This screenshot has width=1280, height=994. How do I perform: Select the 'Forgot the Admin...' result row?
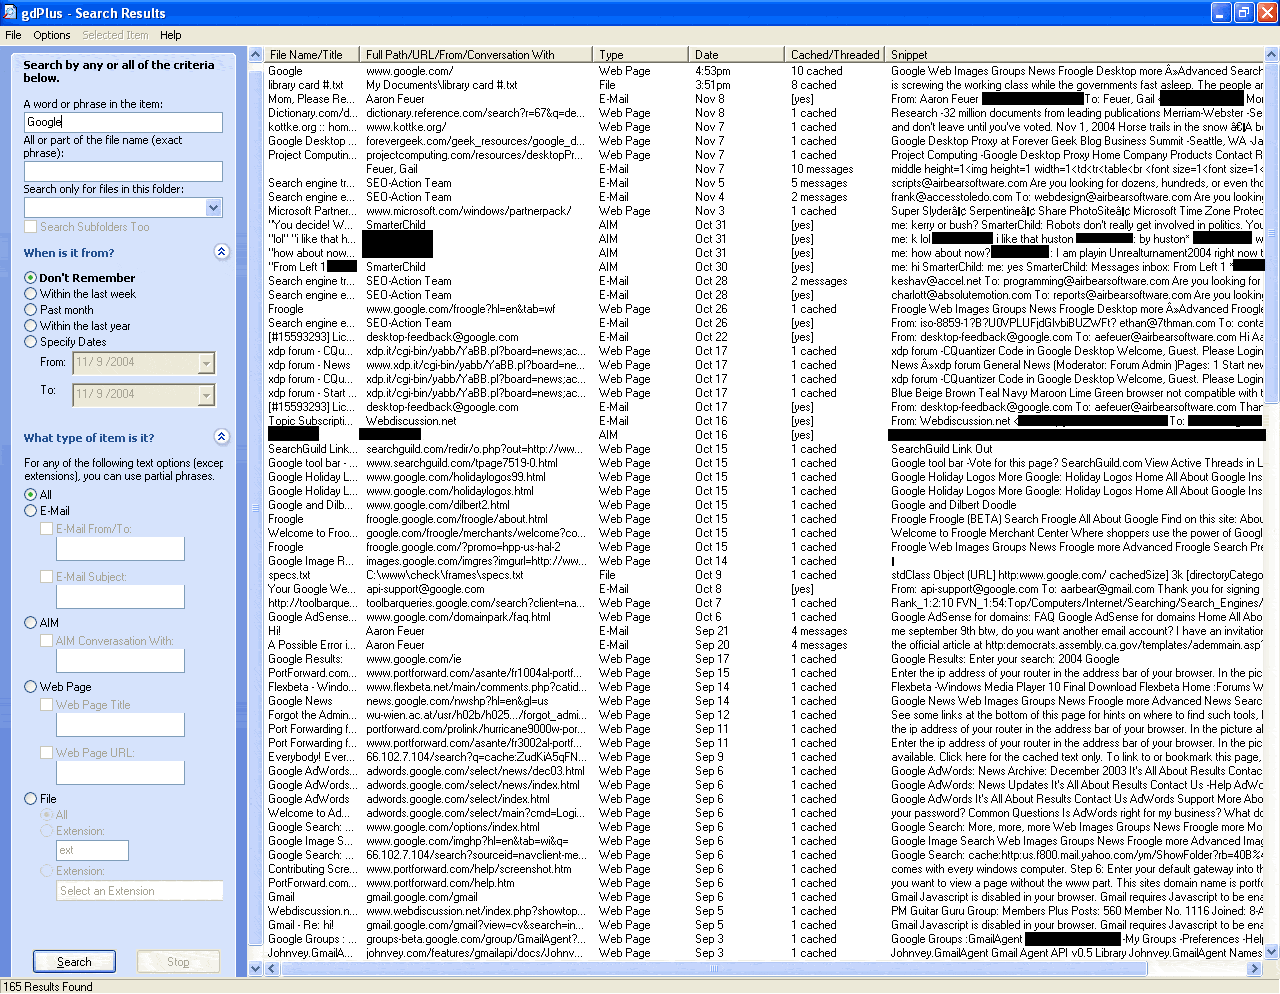click(x=764, y=715)
